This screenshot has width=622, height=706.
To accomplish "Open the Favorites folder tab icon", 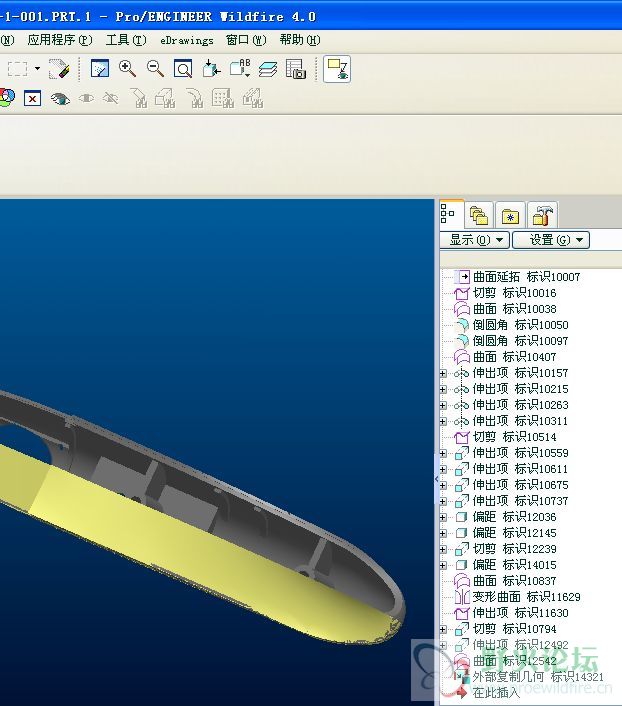I will [x=510, y=216].
